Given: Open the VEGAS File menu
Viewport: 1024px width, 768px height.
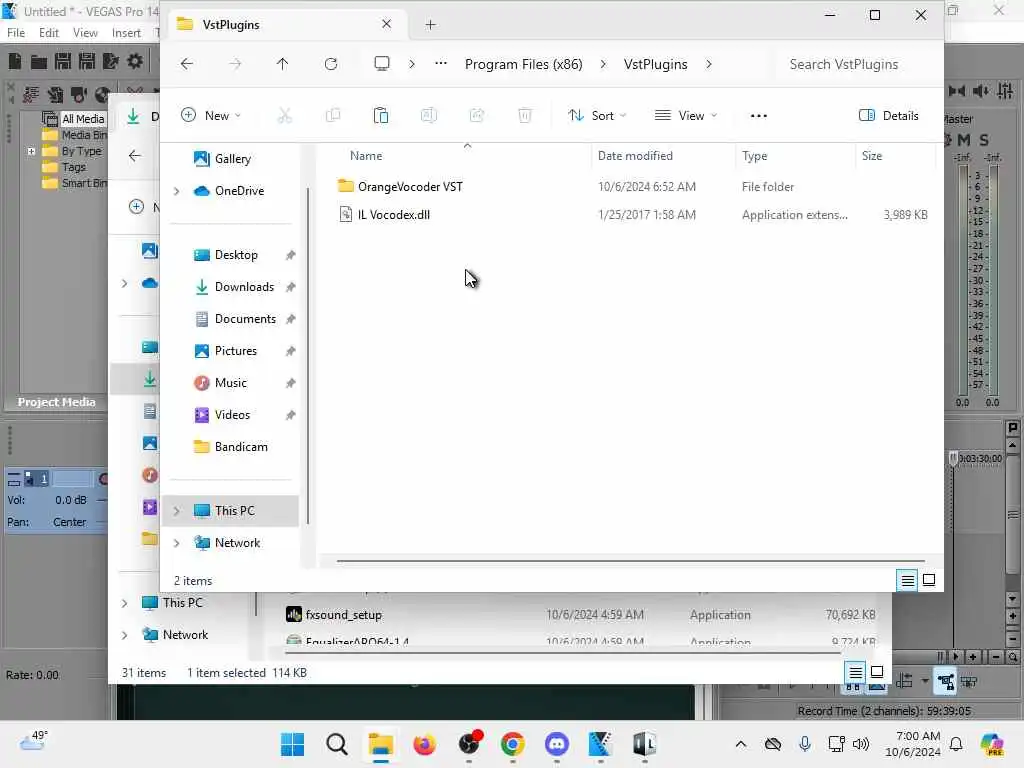Looking at the screenshot, I should coord(16,33).
